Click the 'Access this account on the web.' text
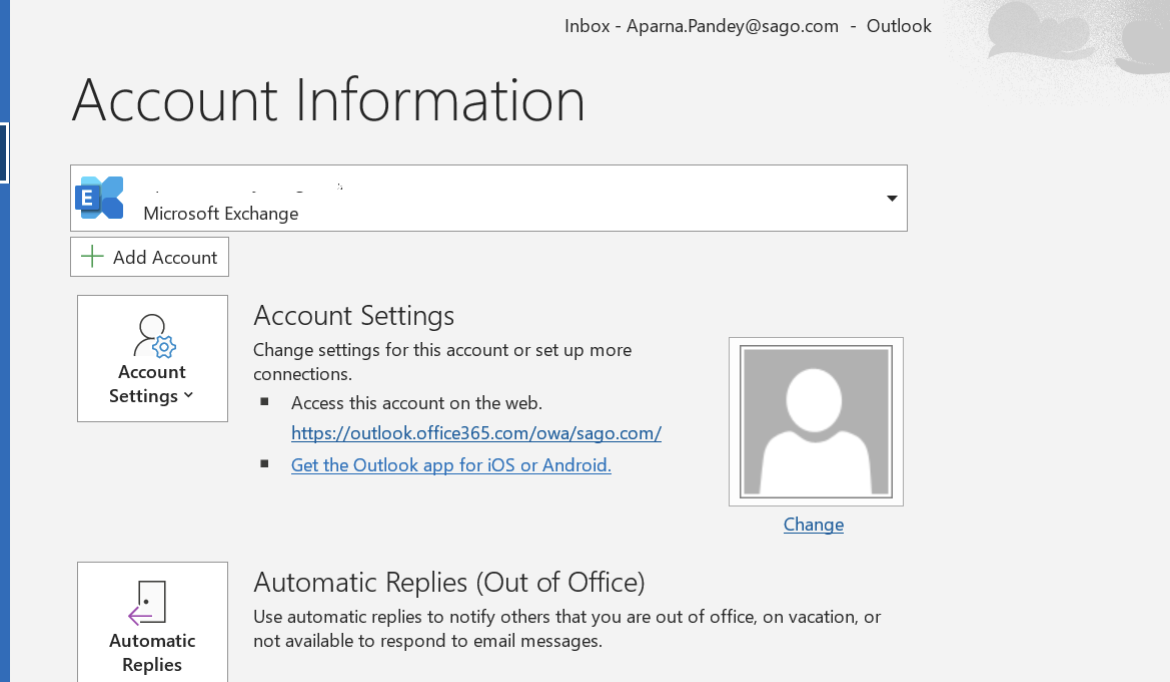The image size is (1170, 682). [416, 403]
